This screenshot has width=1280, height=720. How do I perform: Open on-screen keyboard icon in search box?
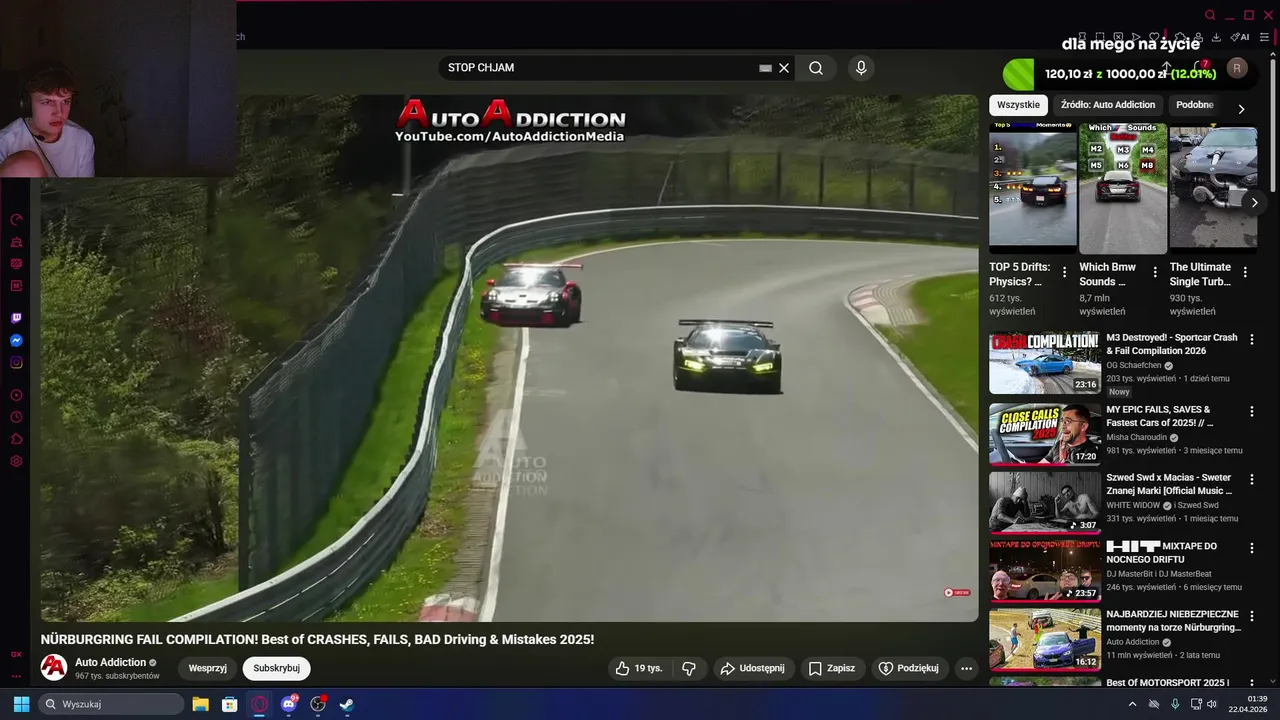tap(765, 68)
